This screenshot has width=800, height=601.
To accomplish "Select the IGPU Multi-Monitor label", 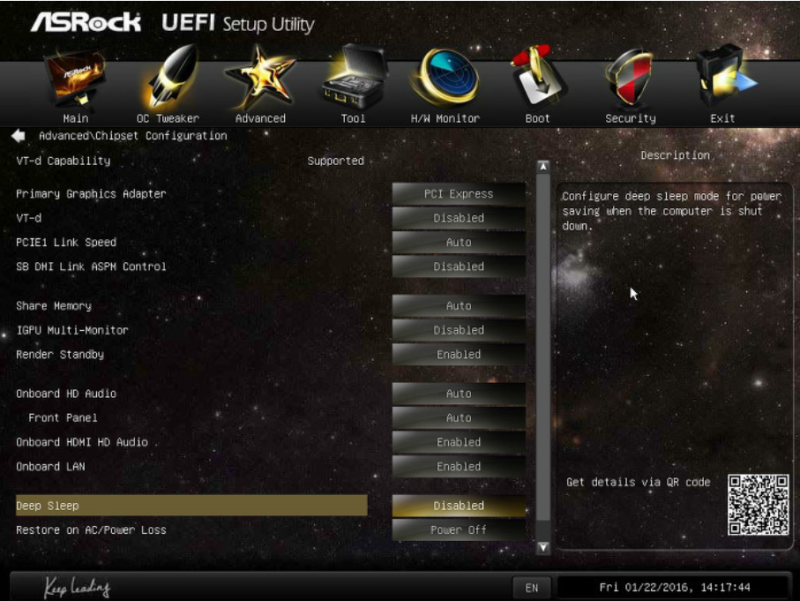I will tap(72, 330).
